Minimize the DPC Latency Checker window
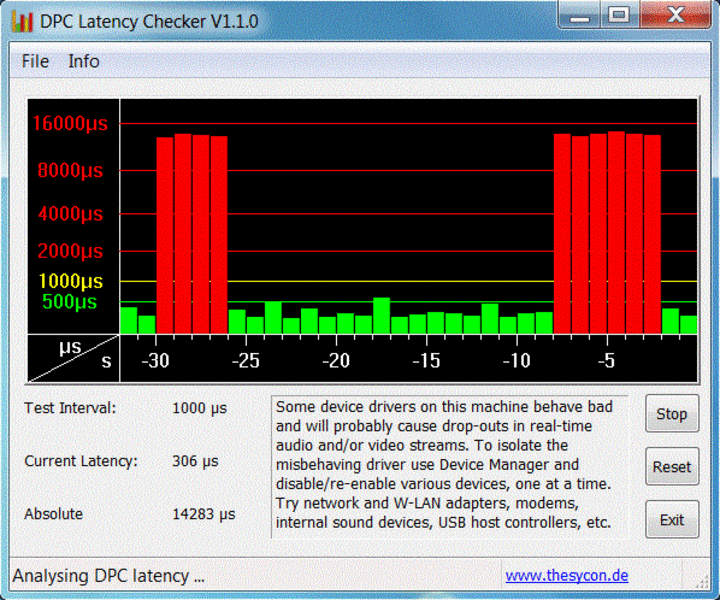This screenshot has width=720, height=600. coord(579,16)
